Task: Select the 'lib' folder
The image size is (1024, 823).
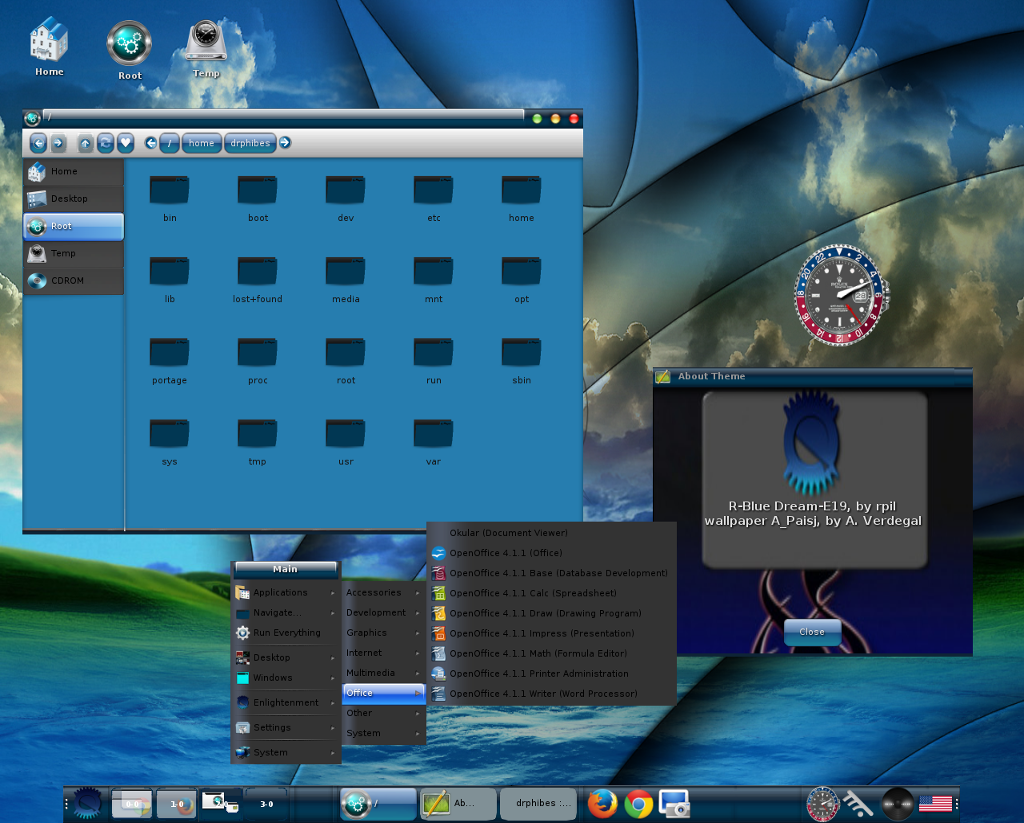Action: [x=169, y=279]
